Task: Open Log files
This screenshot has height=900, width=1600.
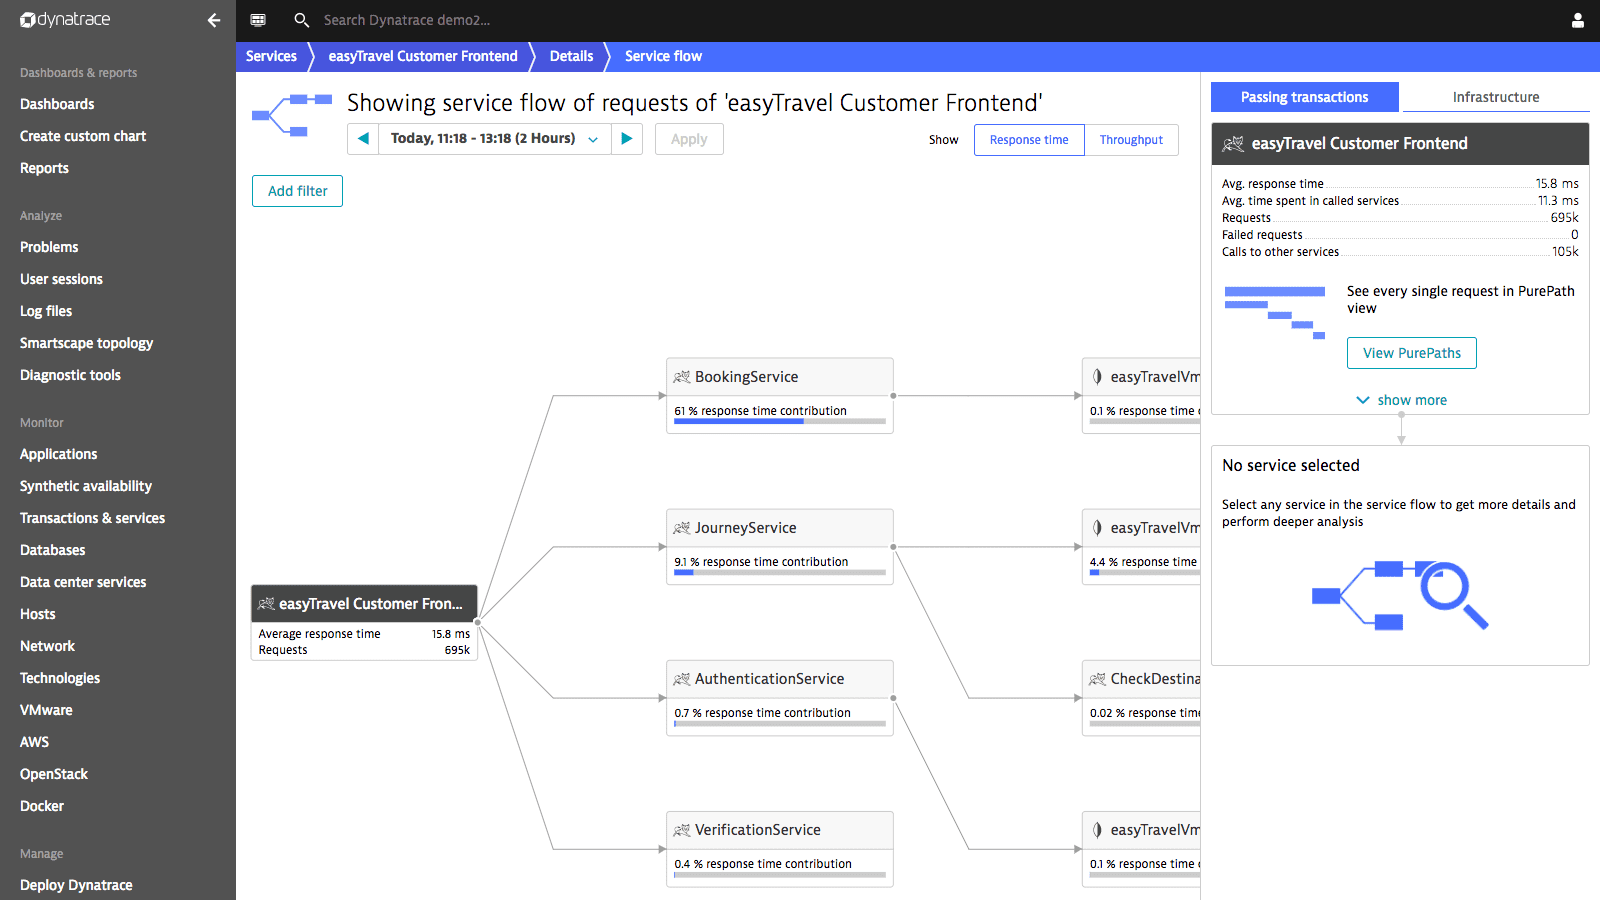Action: [46, 311]
